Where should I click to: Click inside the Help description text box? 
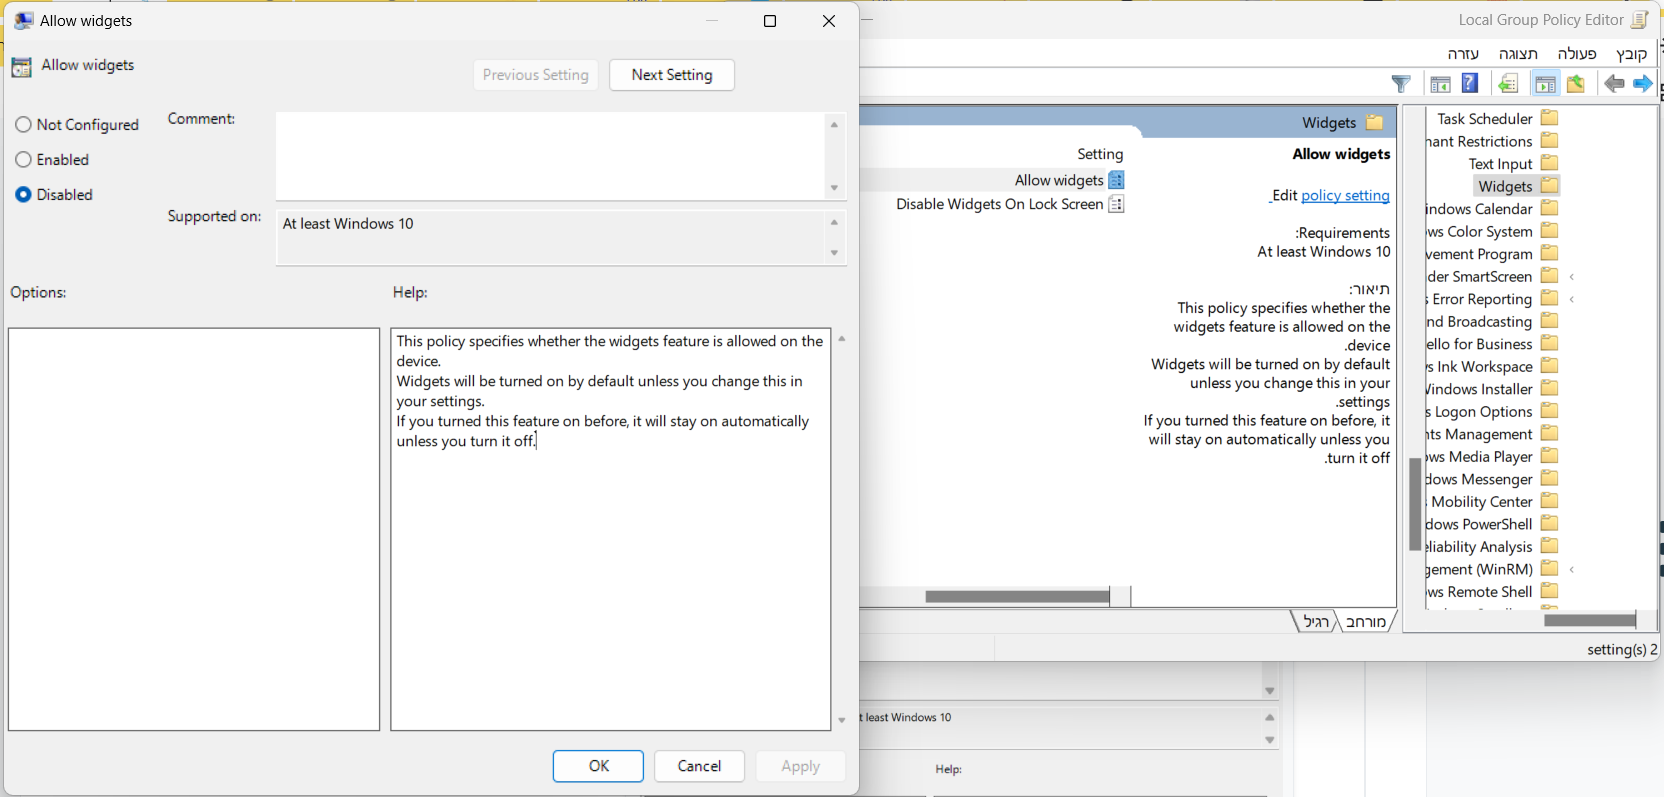coord(611,529)
